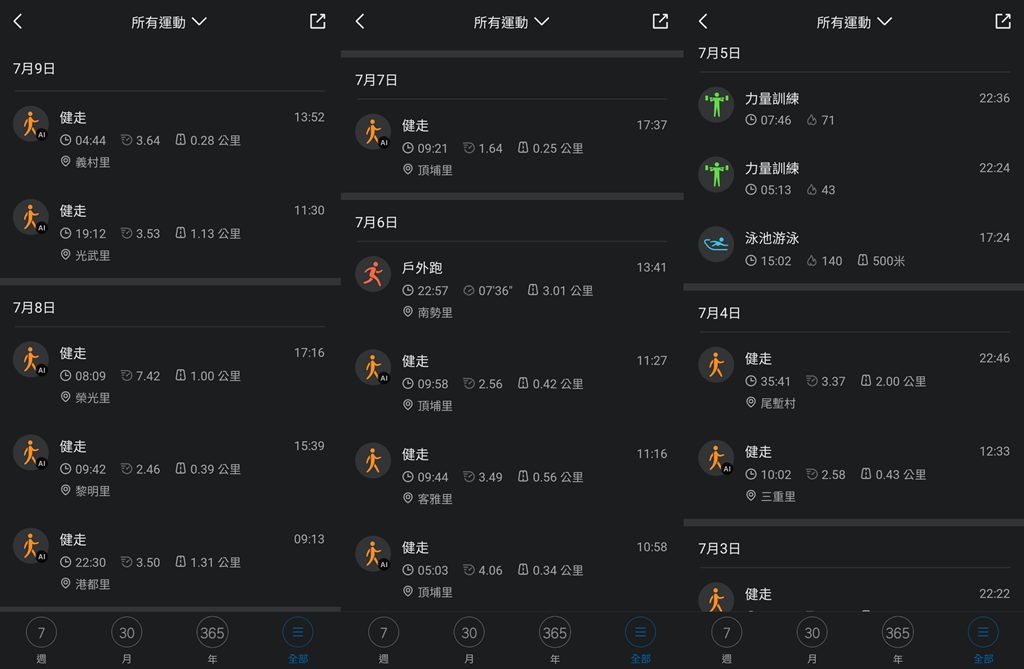
Task: Open the 港都里 健走 record at 09:13
Action: [x=169, y=561]
